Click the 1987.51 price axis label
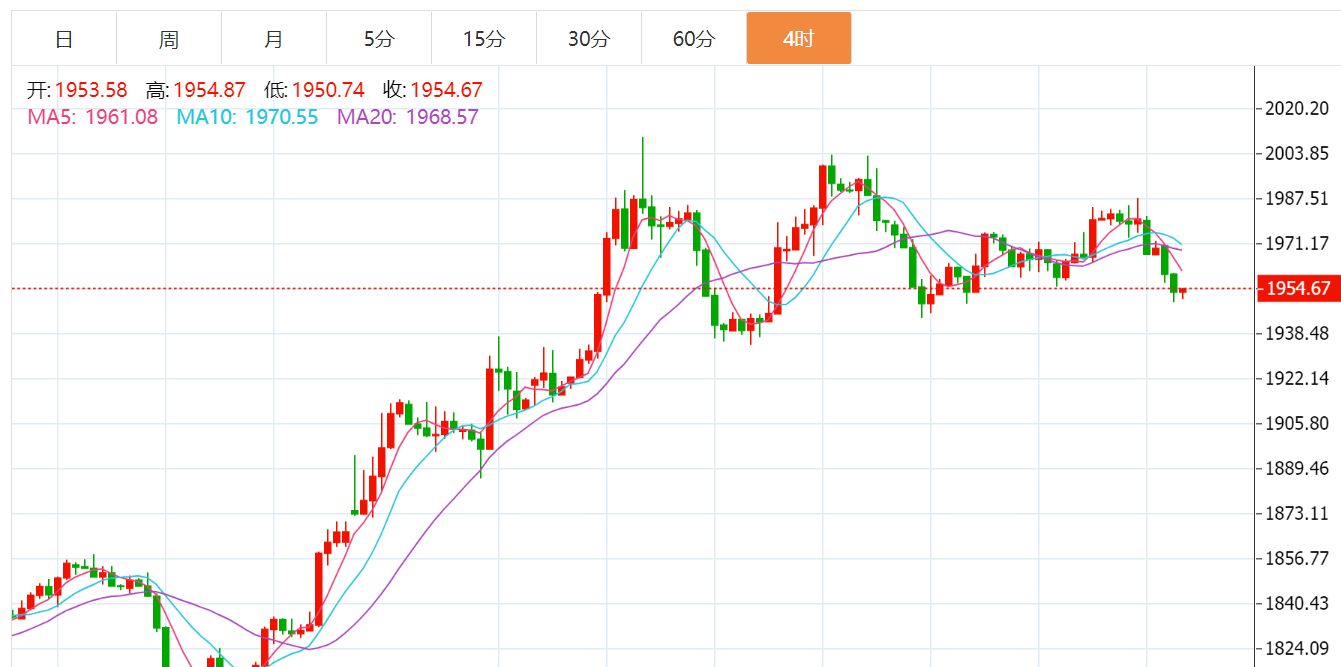Screen dimensions: 1341x667 [1298, 198]
